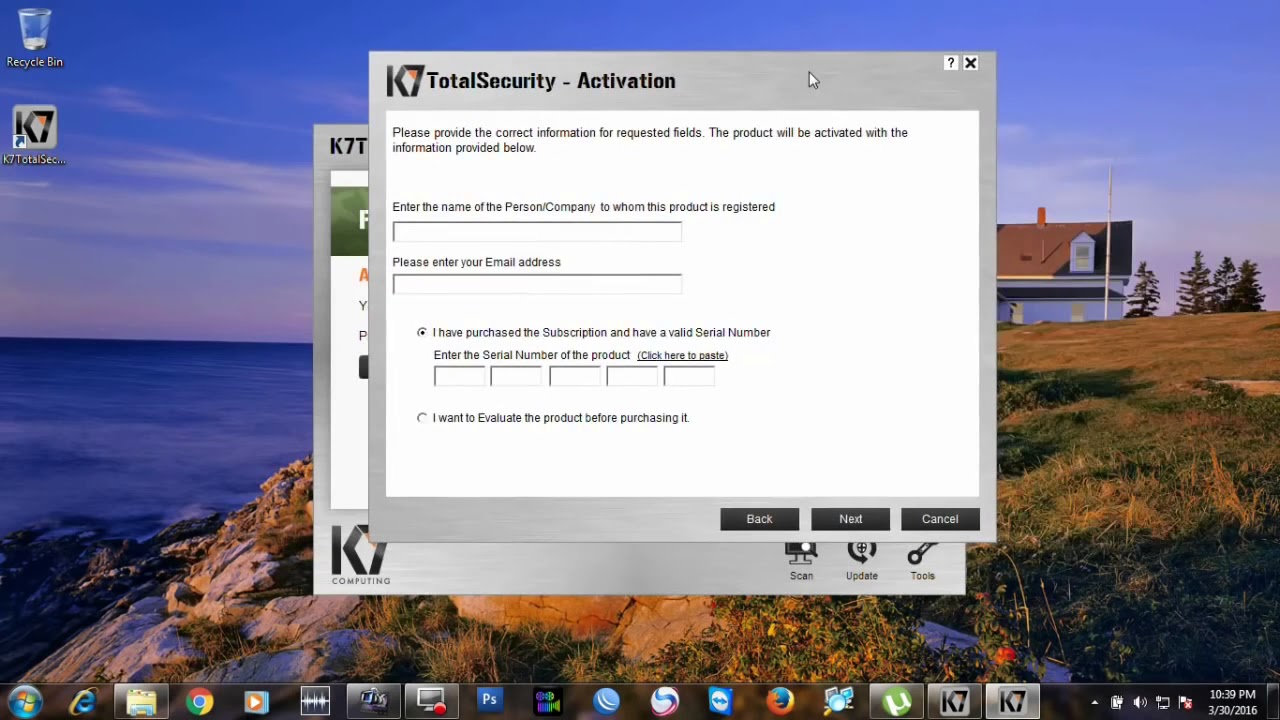The image size is (1280, 720).
Task: Click the 'Click here to paste' link
Action: tap(682, 356)
